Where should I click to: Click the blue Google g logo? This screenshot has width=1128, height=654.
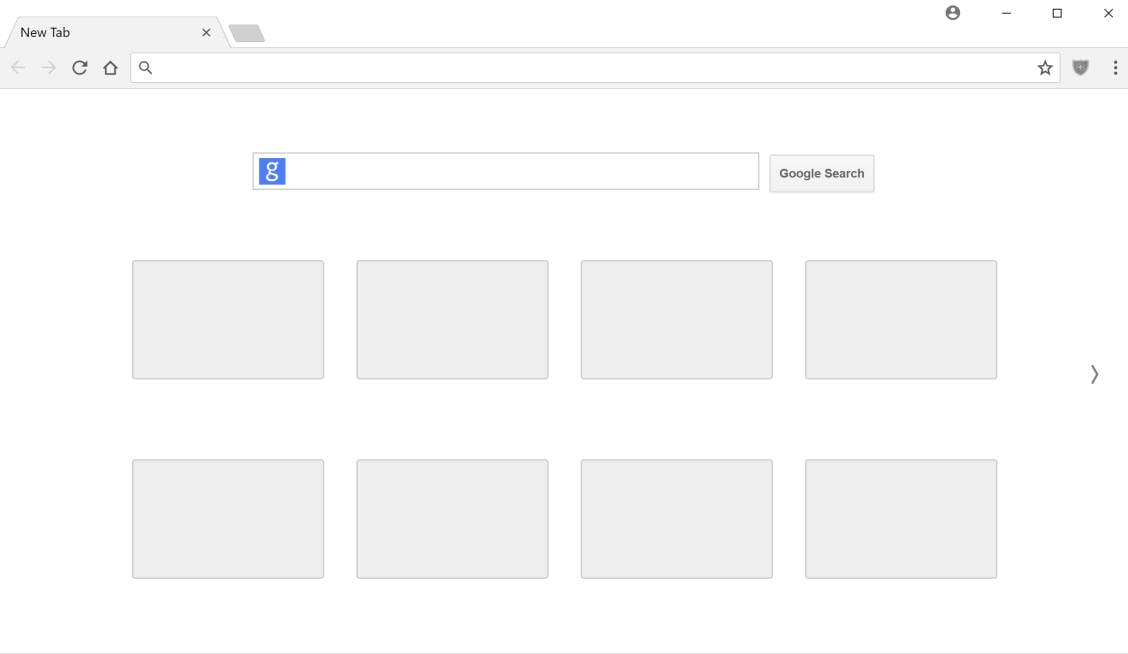272,171
